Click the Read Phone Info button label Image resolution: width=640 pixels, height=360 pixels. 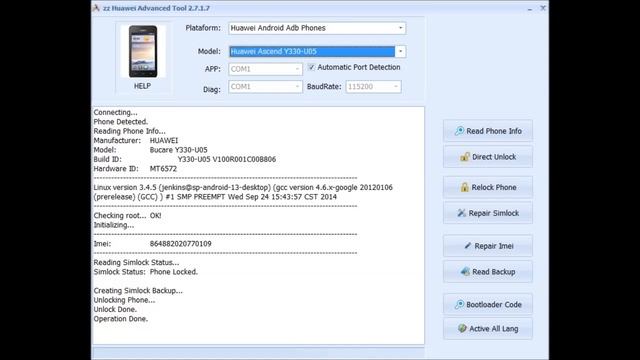pos(494,131)
